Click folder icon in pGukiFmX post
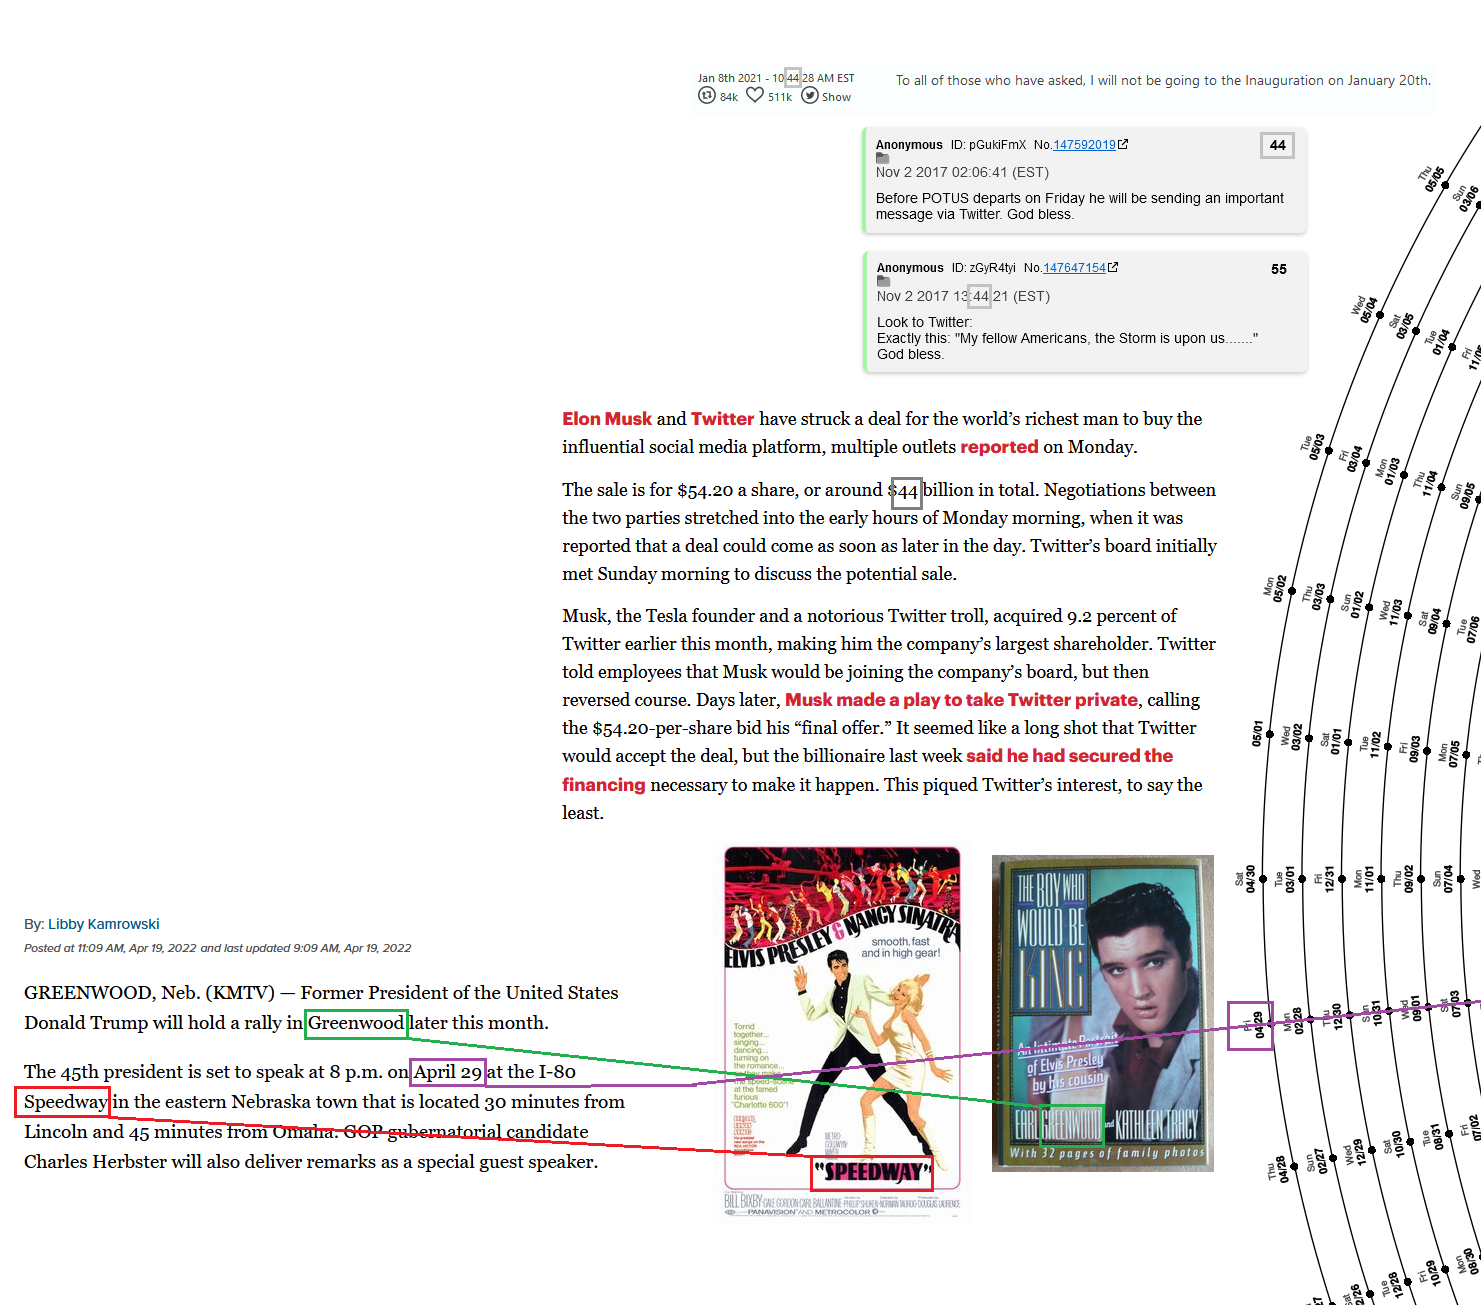Image resolution: width=1481 pixels, height=1305 pixels. click(882, 158)
